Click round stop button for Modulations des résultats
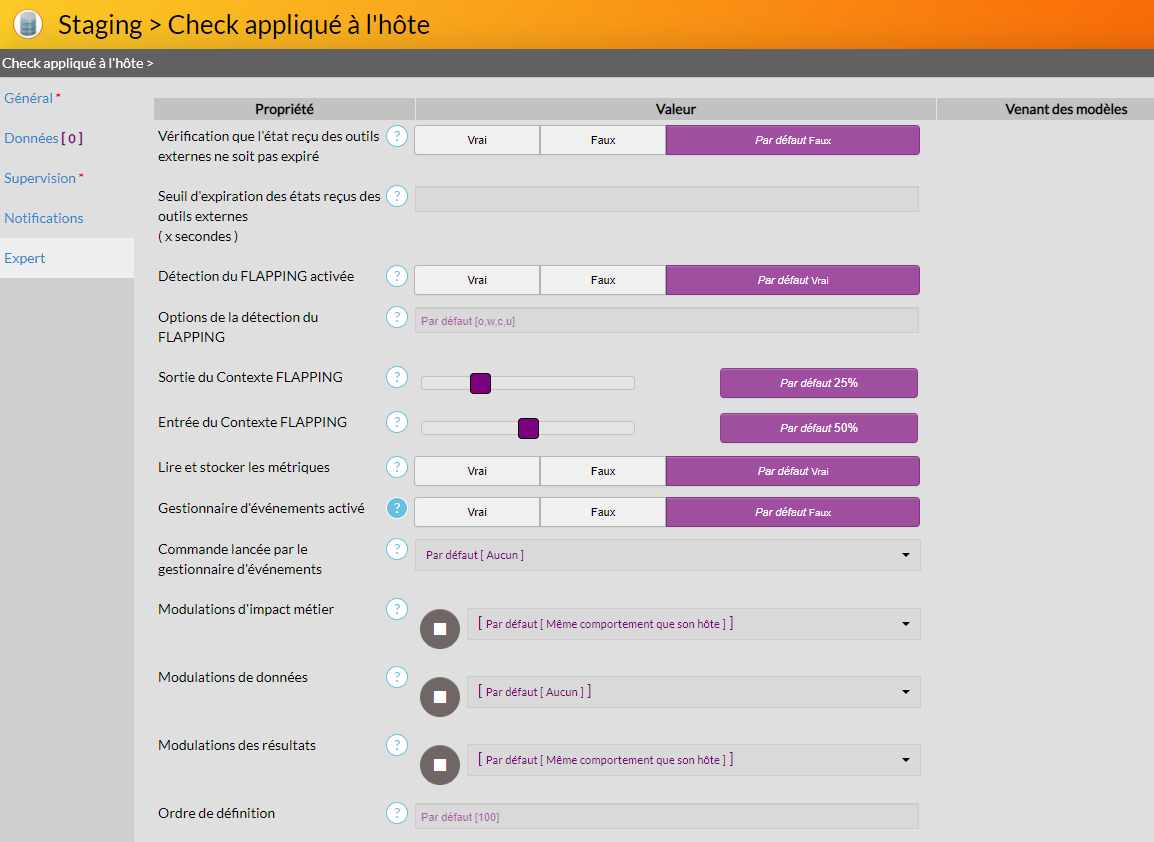Screen dimensions: 1154x842 (x=440, y=765)
